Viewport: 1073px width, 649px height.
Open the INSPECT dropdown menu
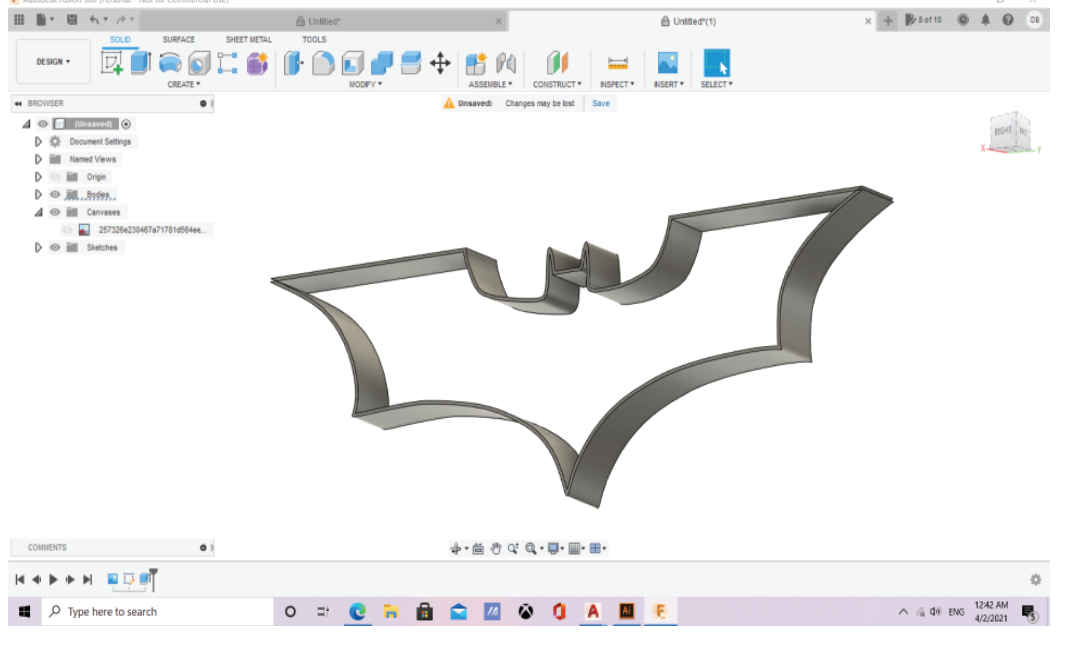click(617, 85)
